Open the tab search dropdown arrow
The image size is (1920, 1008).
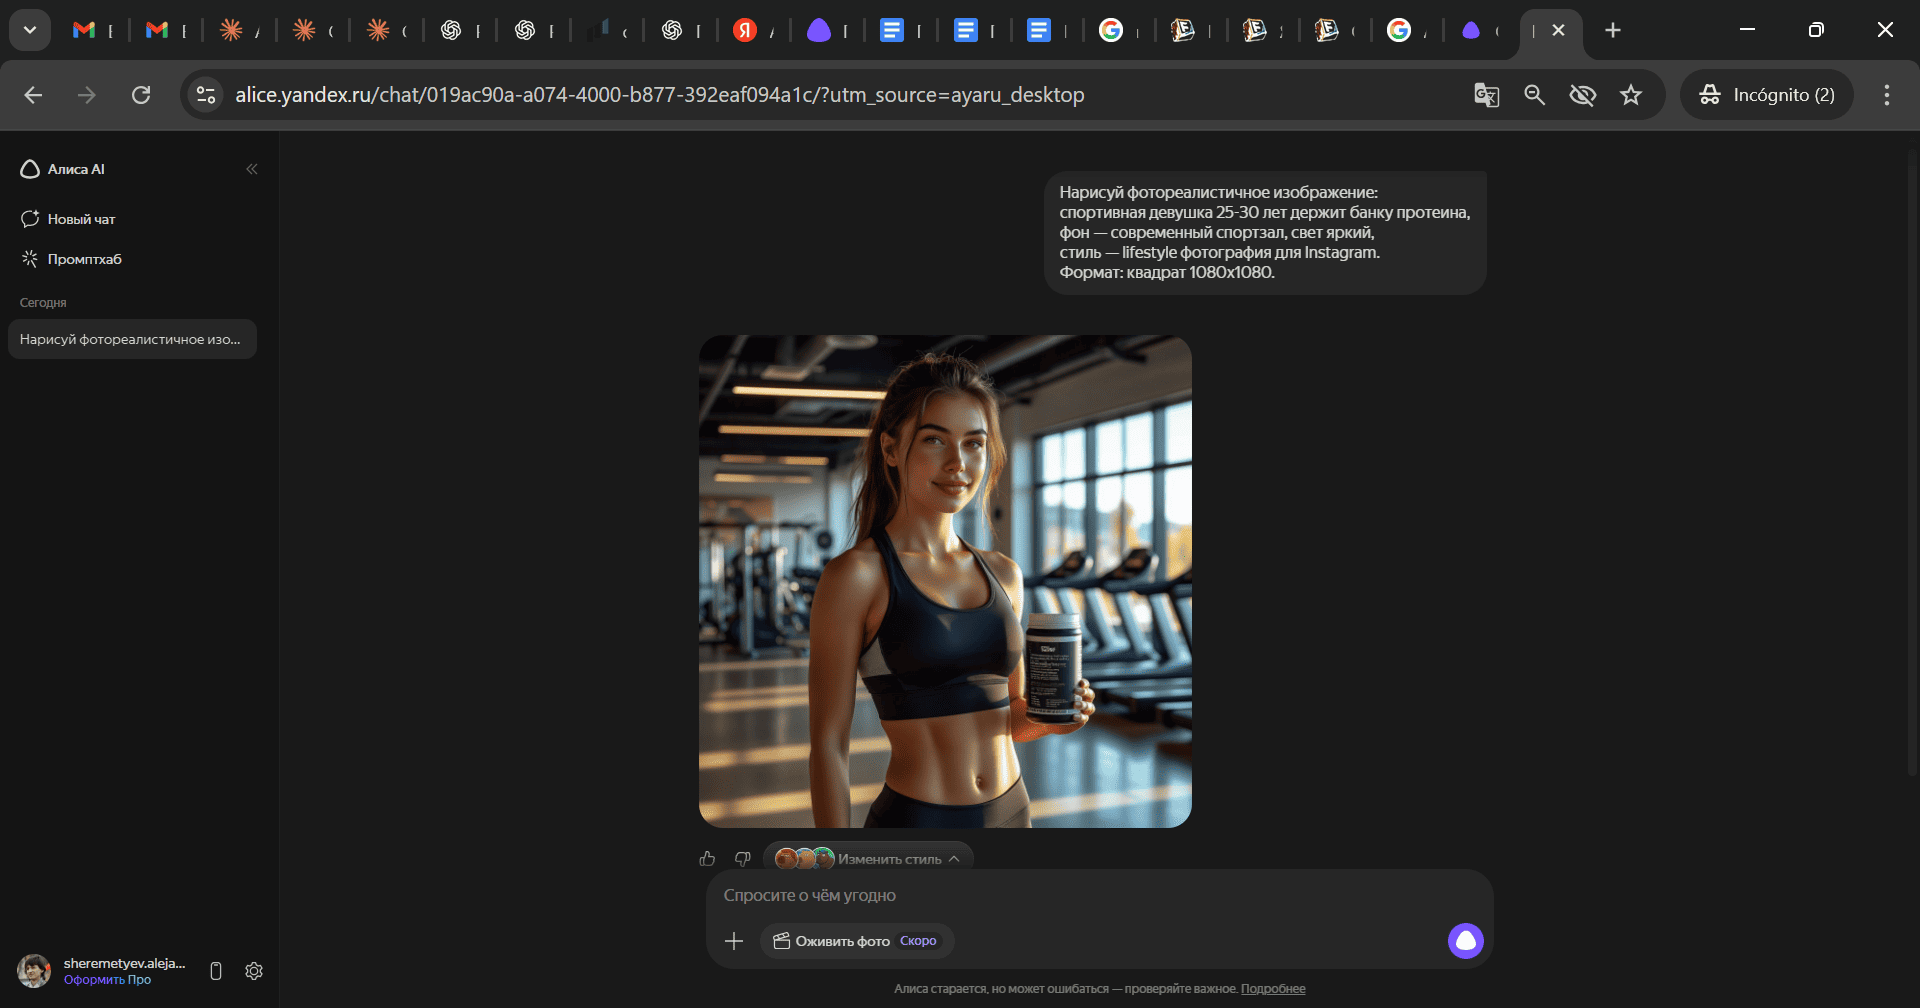click(x=30, y=30)
